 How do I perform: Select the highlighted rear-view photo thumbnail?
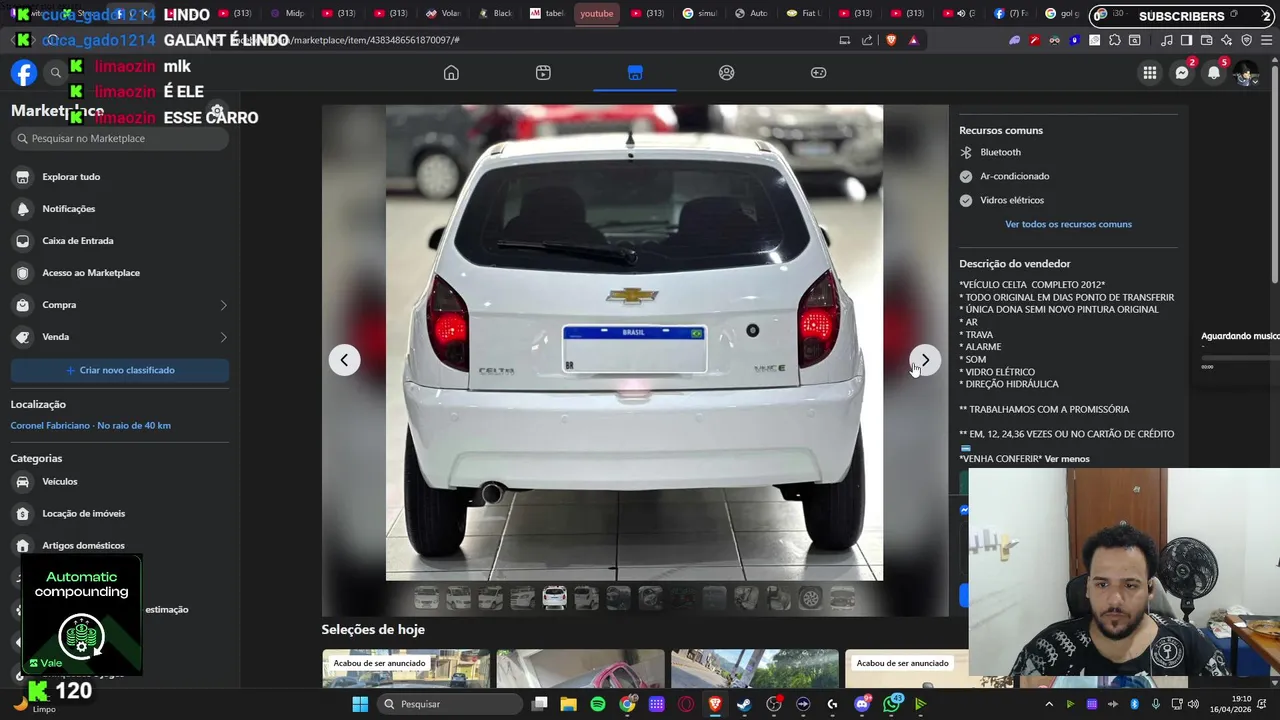pyautogui.click(x=554, y=598)
